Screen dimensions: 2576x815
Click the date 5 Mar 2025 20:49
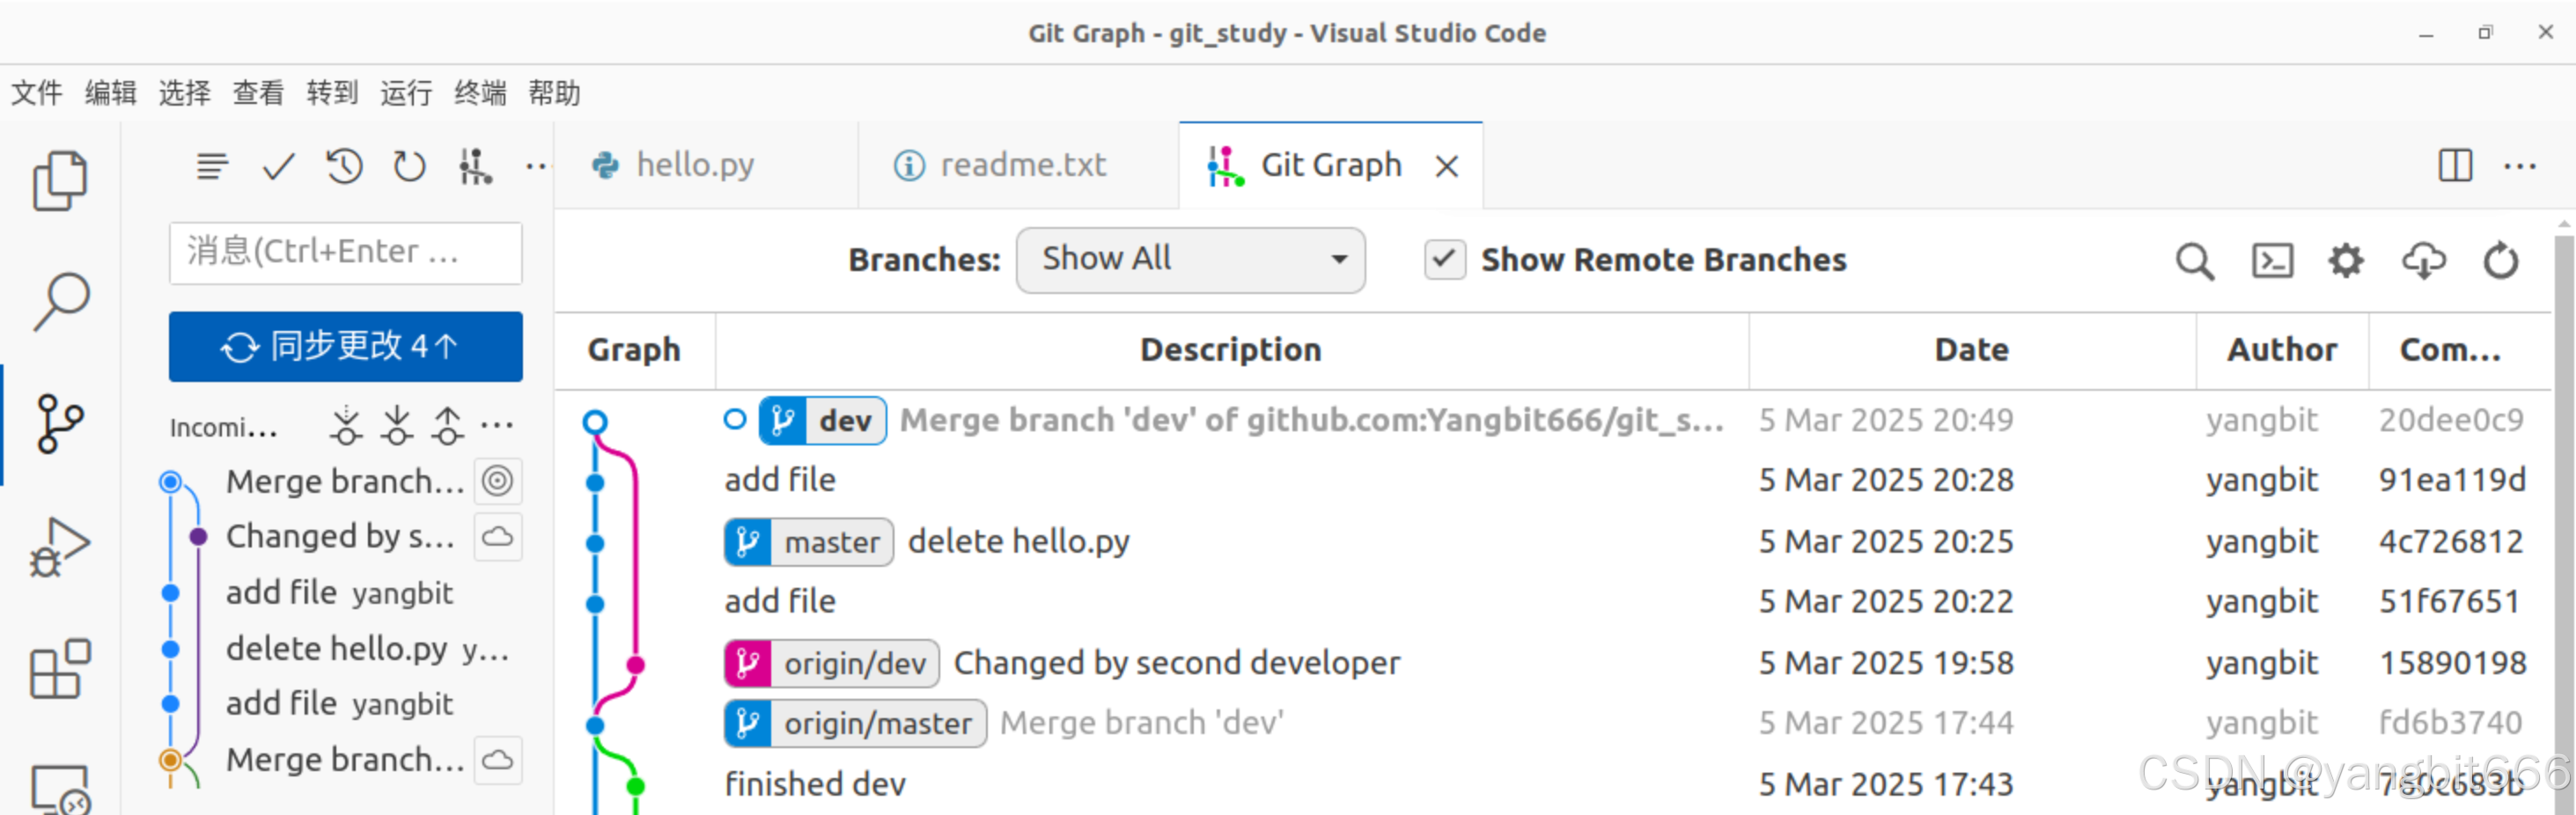coord(1886,421)
